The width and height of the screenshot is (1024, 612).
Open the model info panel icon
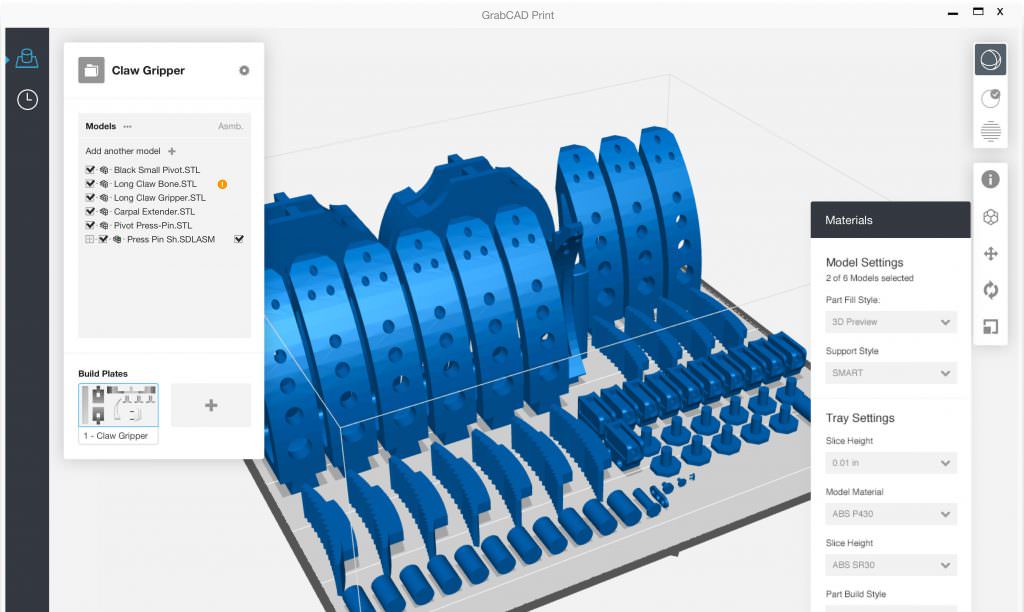[x=990, y=179]
